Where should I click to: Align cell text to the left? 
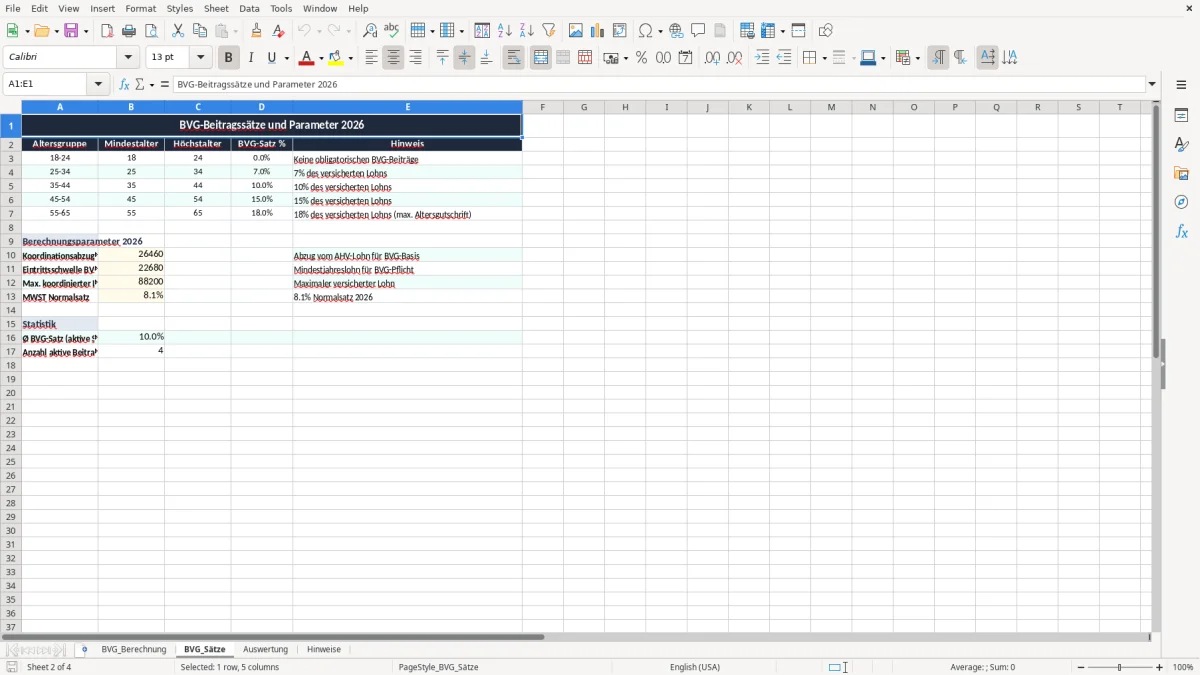(371, 58)
